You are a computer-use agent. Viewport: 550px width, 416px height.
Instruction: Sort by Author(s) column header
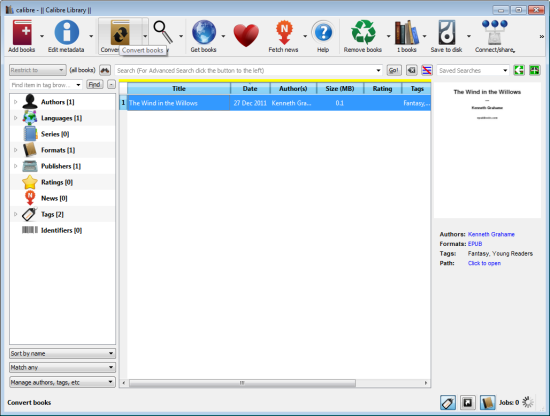pos(293,88)
